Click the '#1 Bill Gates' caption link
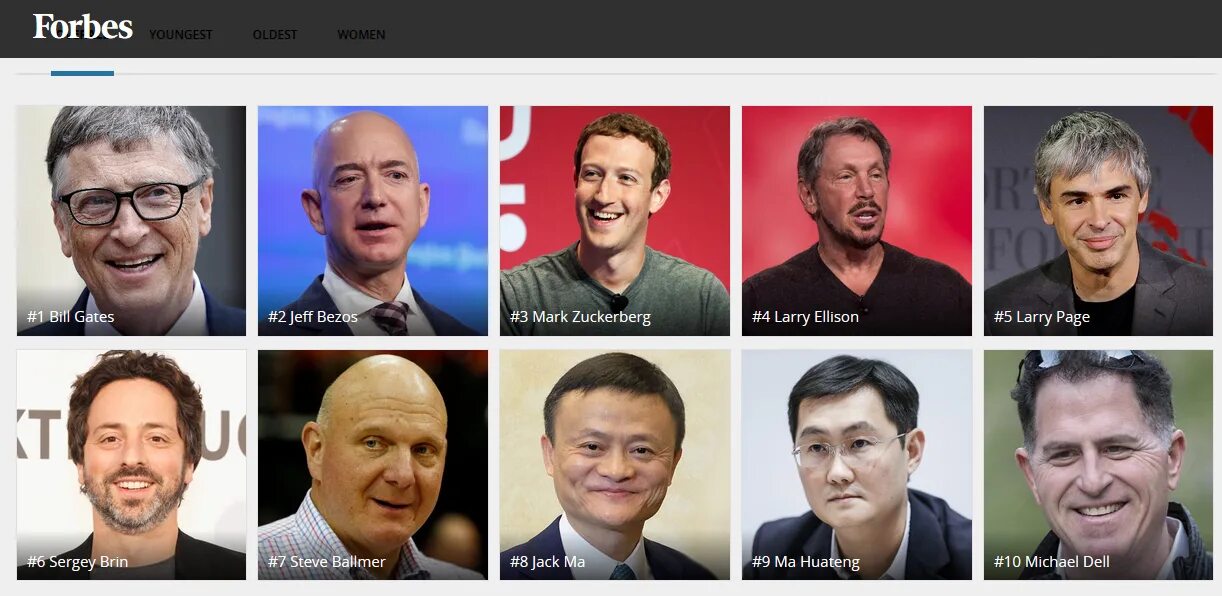1222x596 pixels. click(x=70, y=317)
